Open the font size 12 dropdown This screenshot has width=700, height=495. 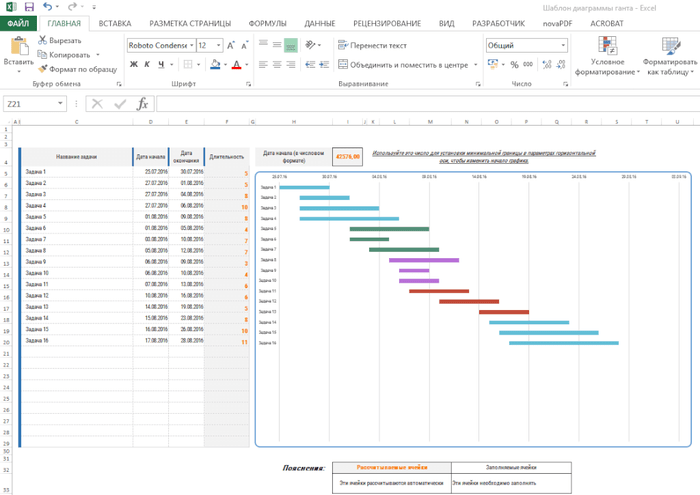[x=217, y=45]
